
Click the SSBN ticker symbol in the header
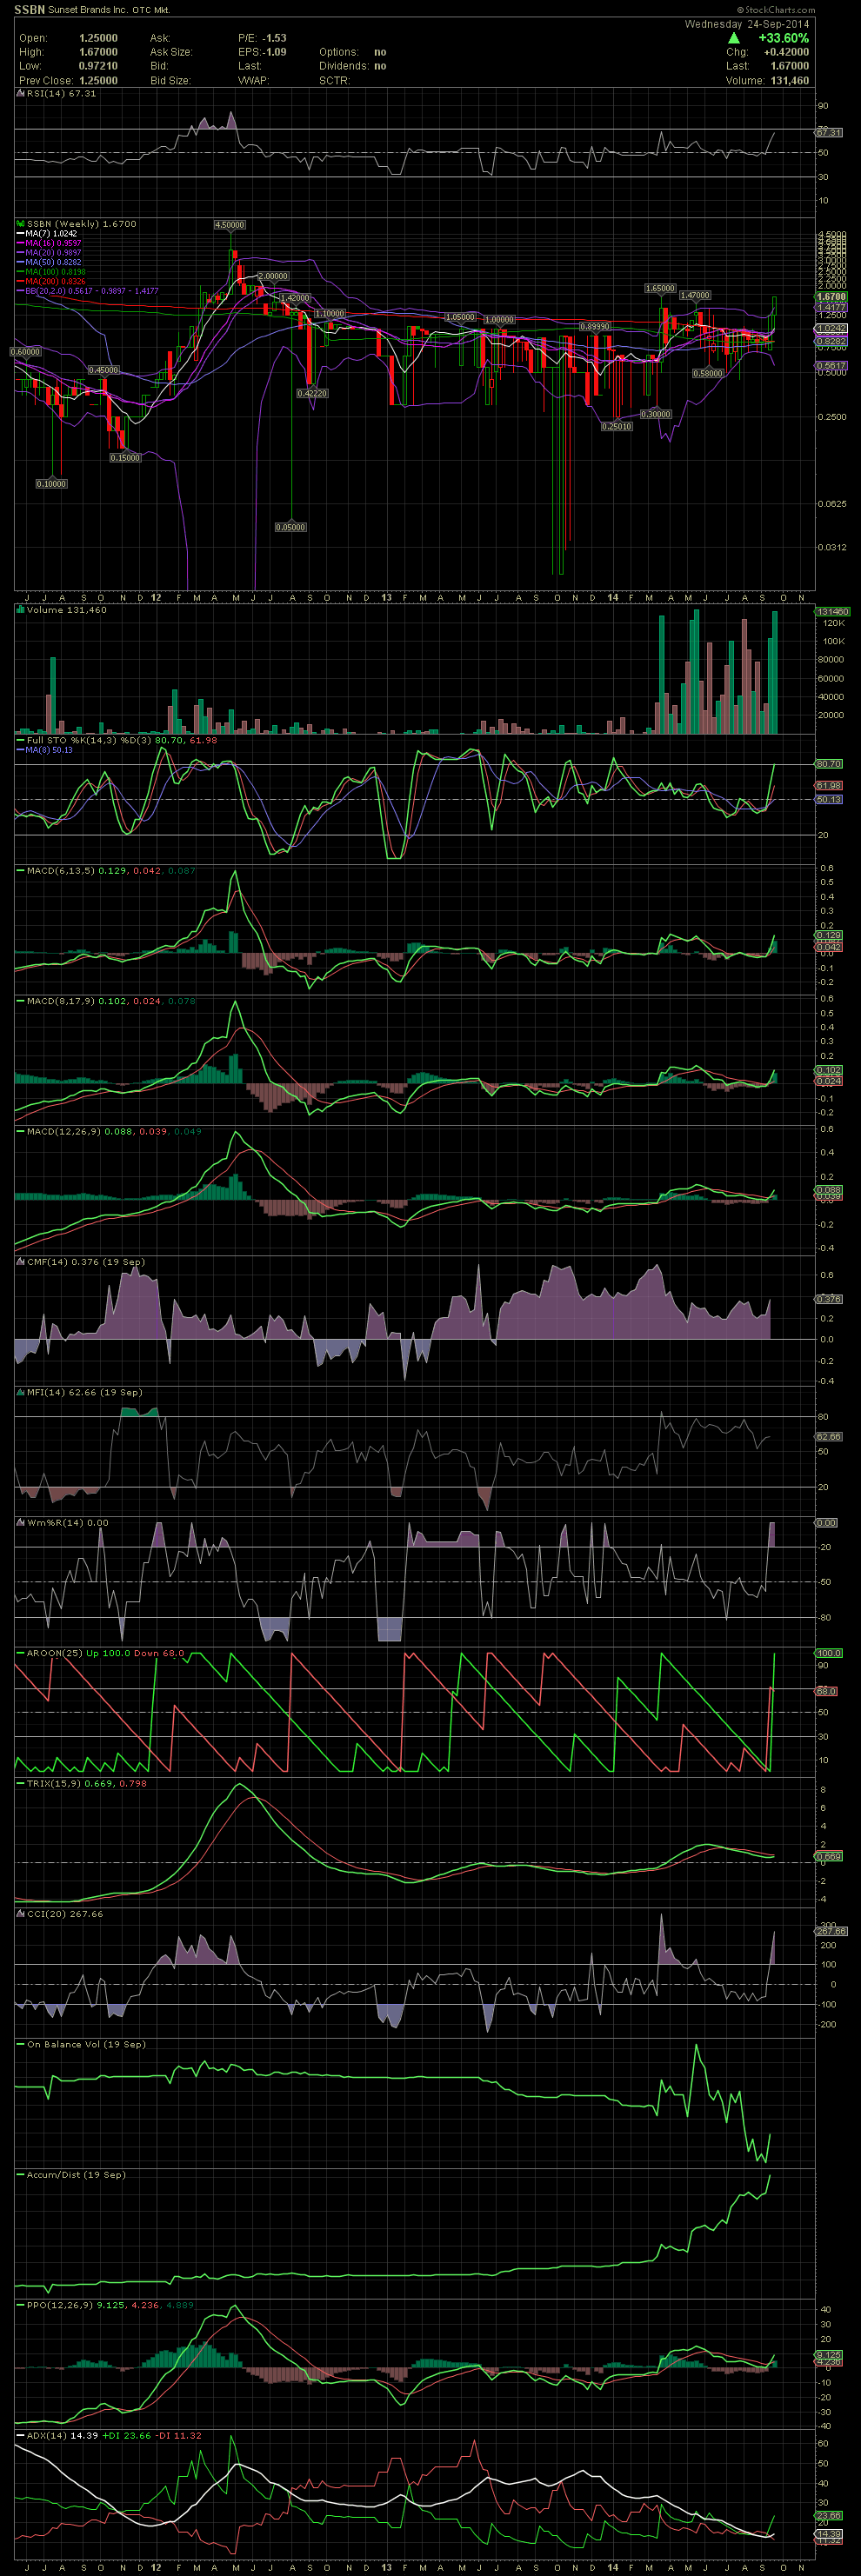tap(29, 9)
